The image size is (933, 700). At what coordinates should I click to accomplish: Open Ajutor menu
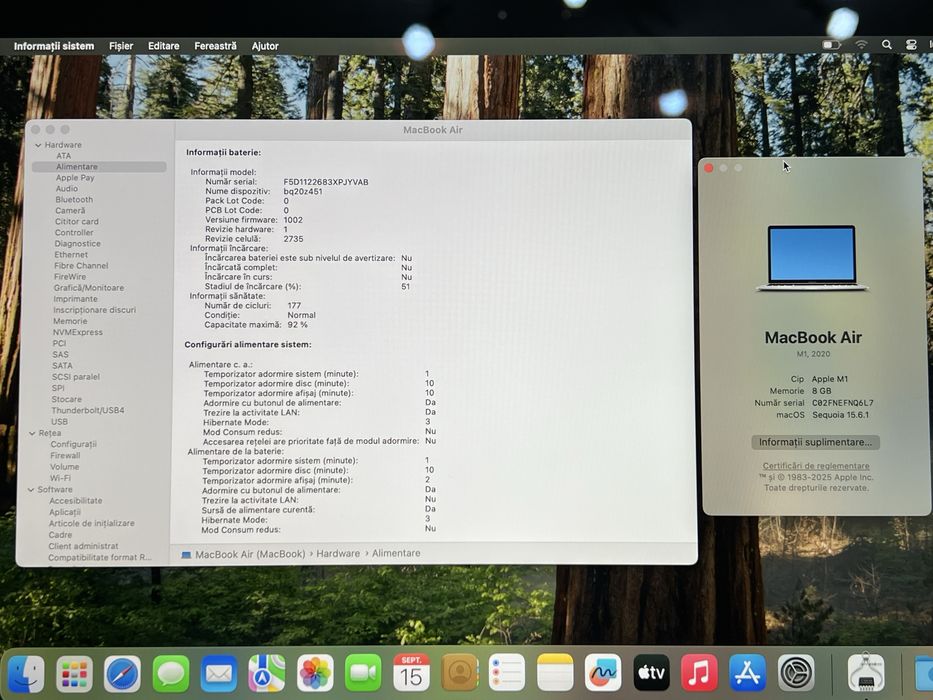coord(265,46)
